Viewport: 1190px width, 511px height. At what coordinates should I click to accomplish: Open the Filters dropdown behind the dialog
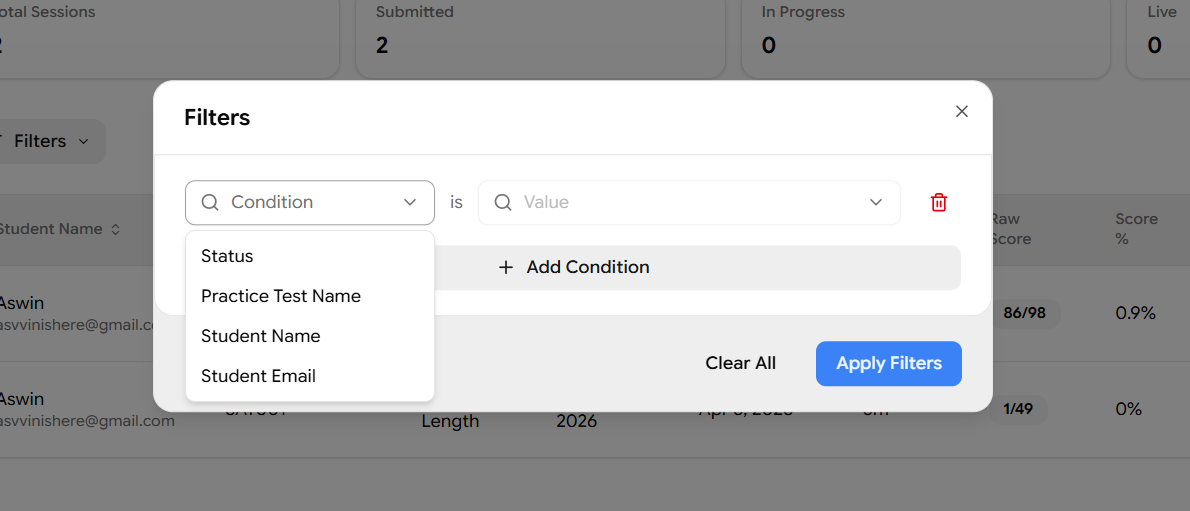(50, 141)
